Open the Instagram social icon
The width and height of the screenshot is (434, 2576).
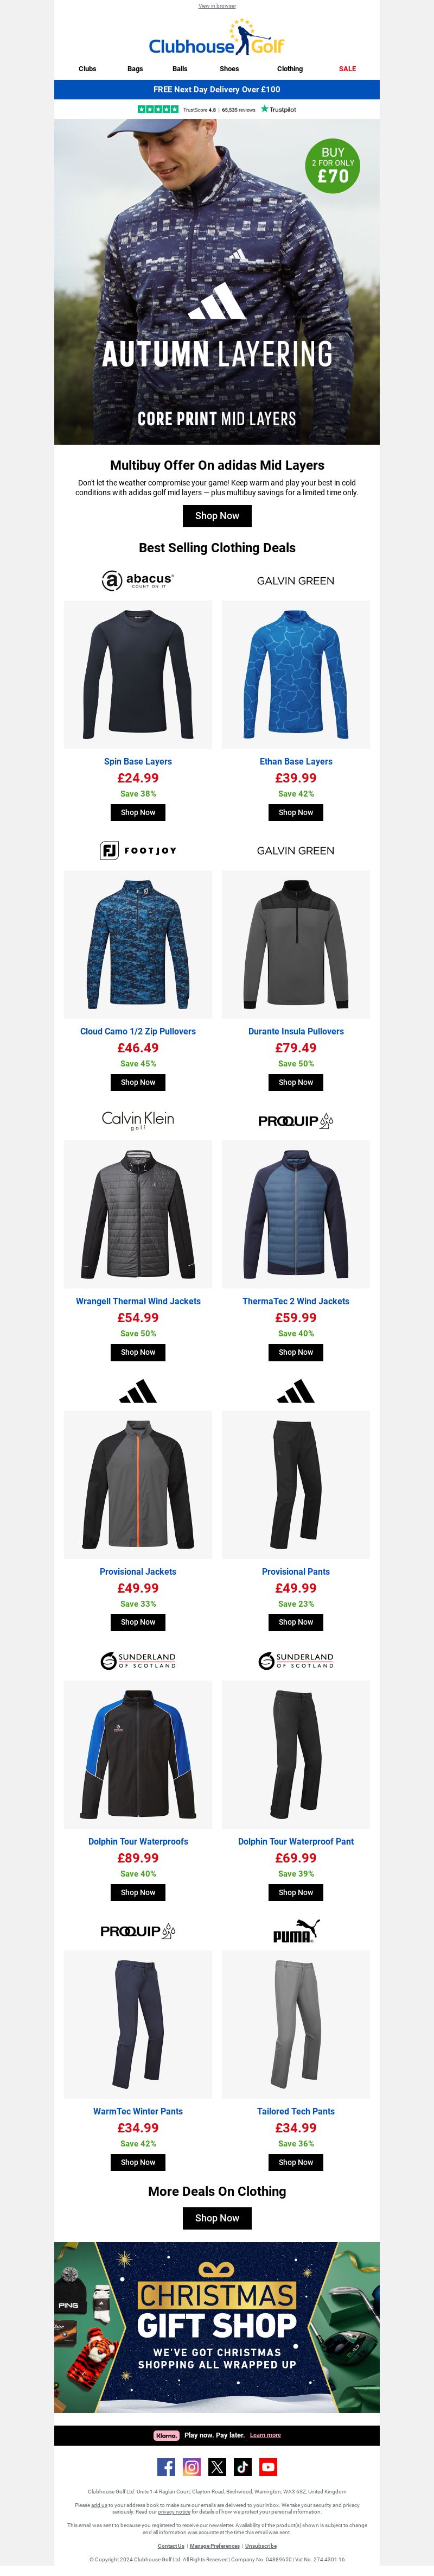[x=192, y=2467]
